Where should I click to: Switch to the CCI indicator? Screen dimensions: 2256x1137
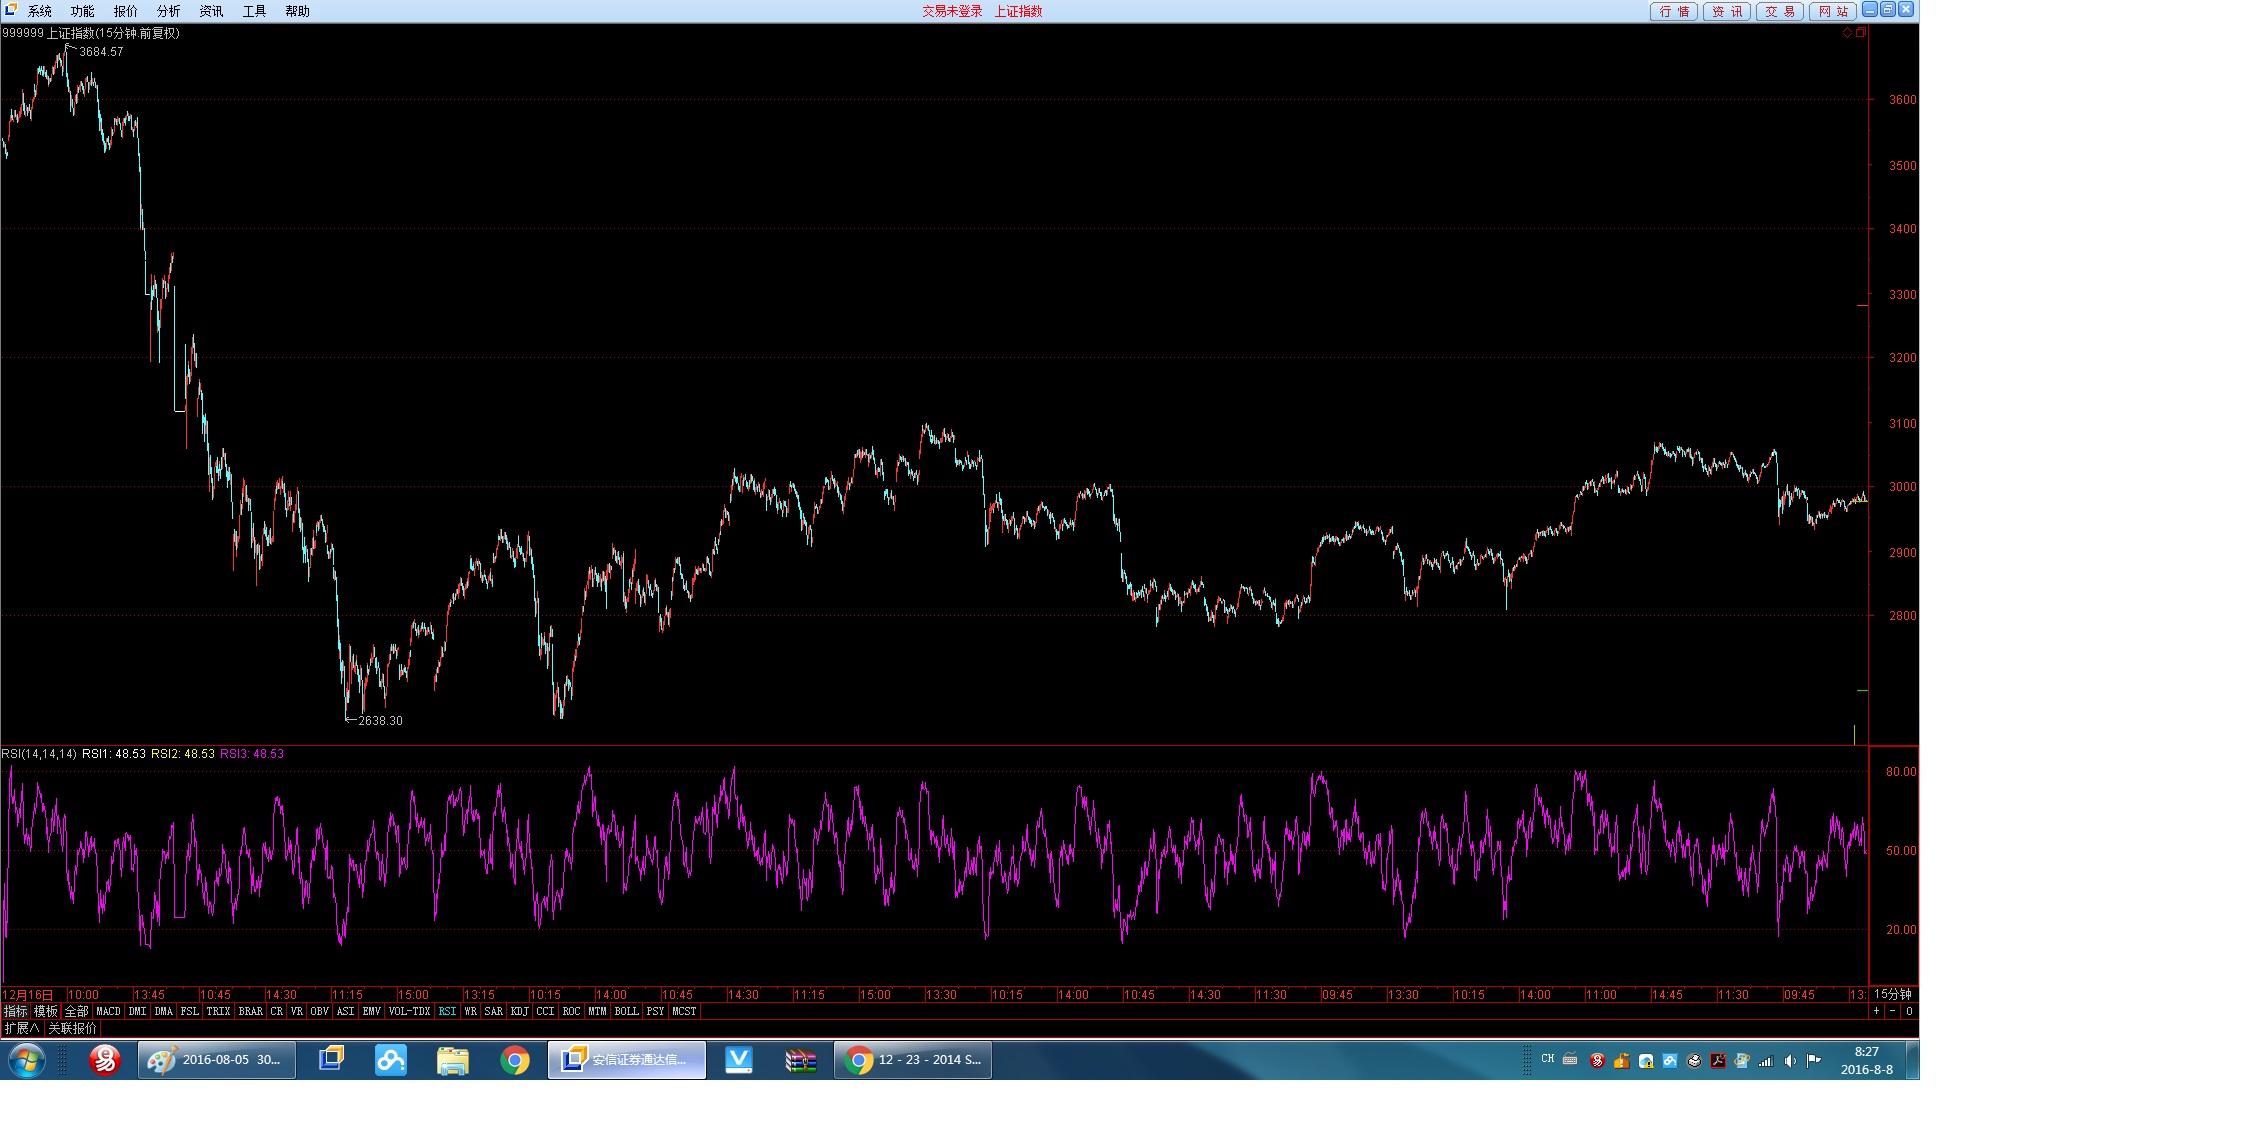[x=546, y=1012]
